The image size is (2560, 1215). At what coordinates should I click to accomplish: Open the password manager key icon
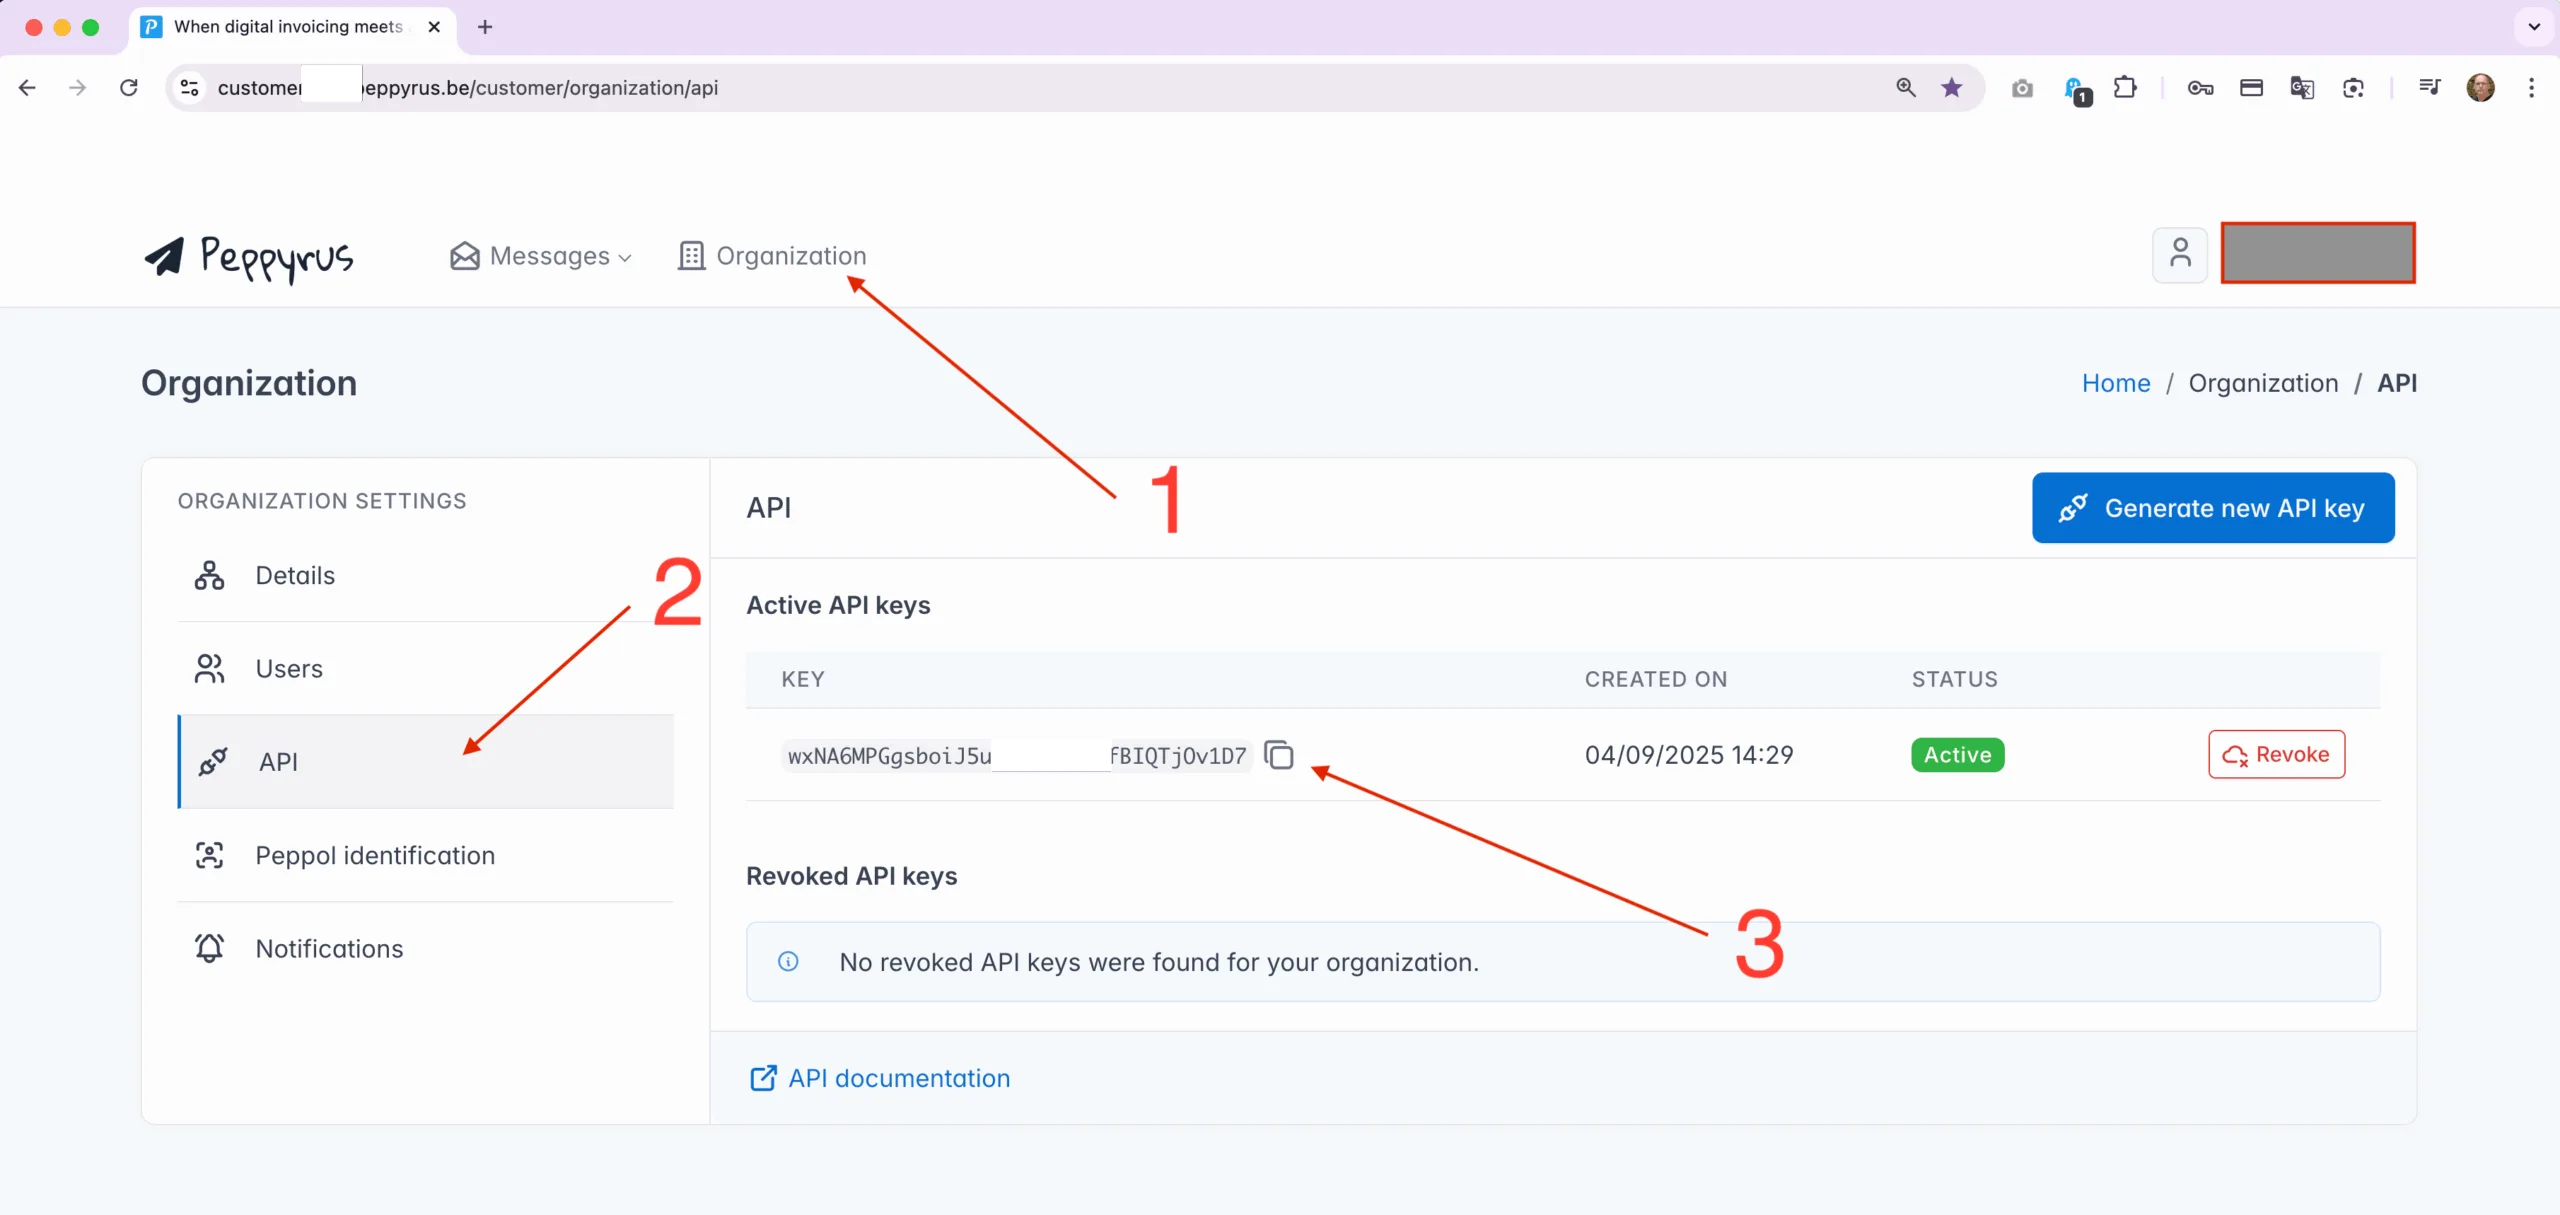[x=2200, y=88]
